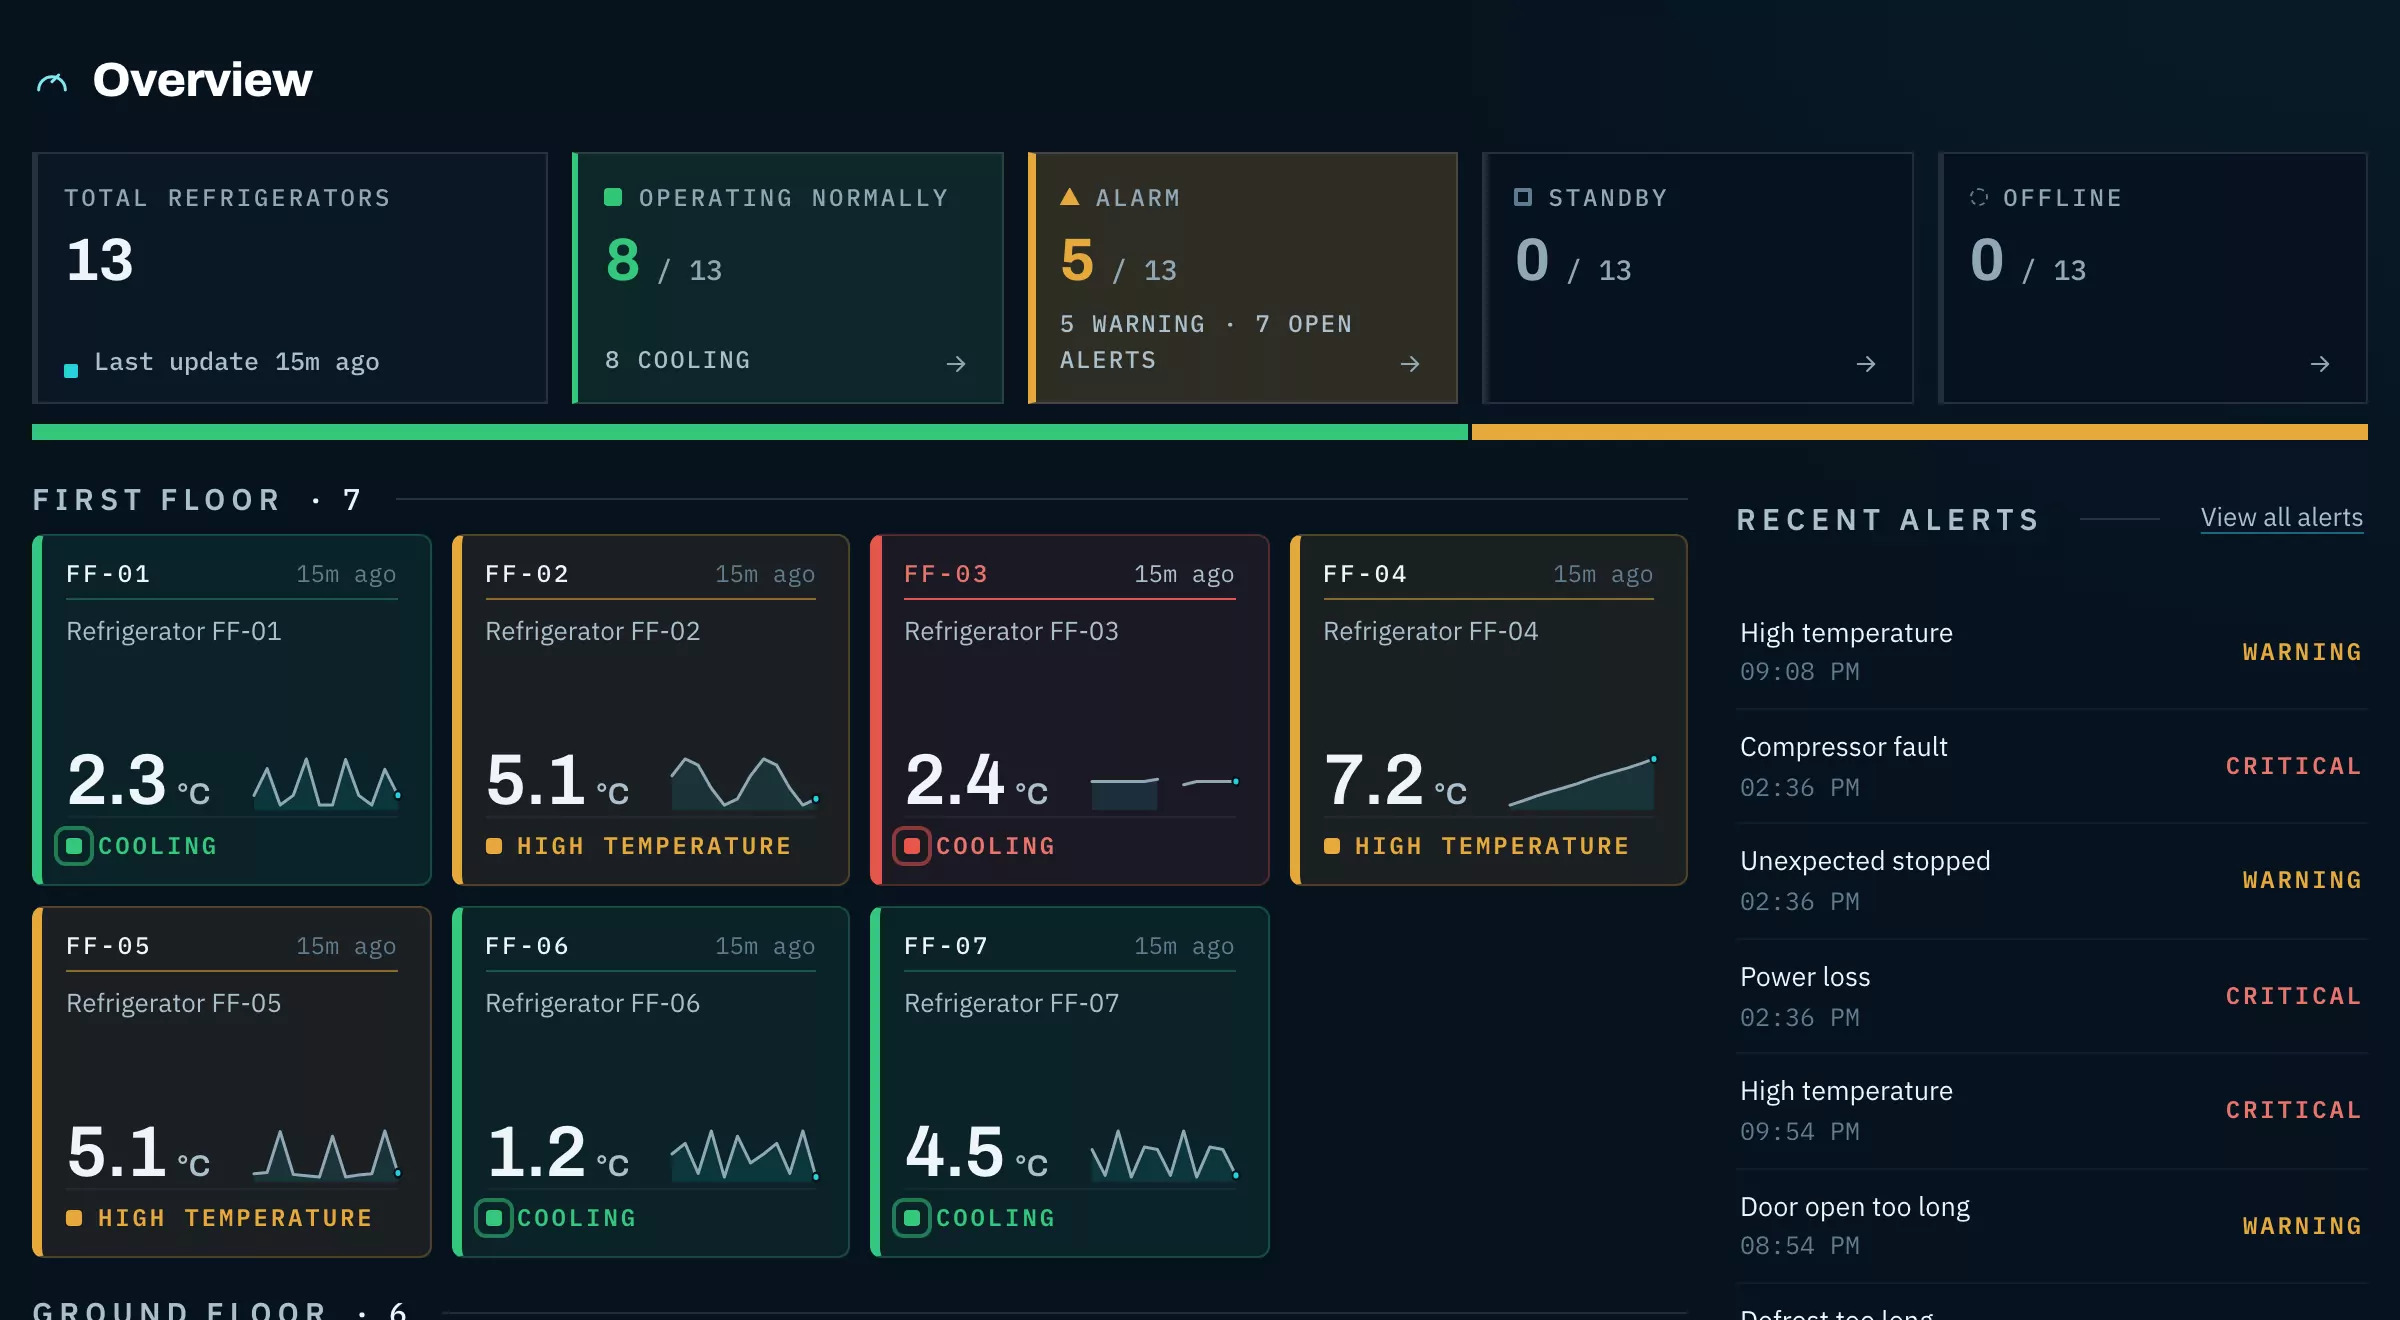2400x1320 pixels.
Task: Click the 7.2 °C reading on FF-04
Action: (1395, 780)
